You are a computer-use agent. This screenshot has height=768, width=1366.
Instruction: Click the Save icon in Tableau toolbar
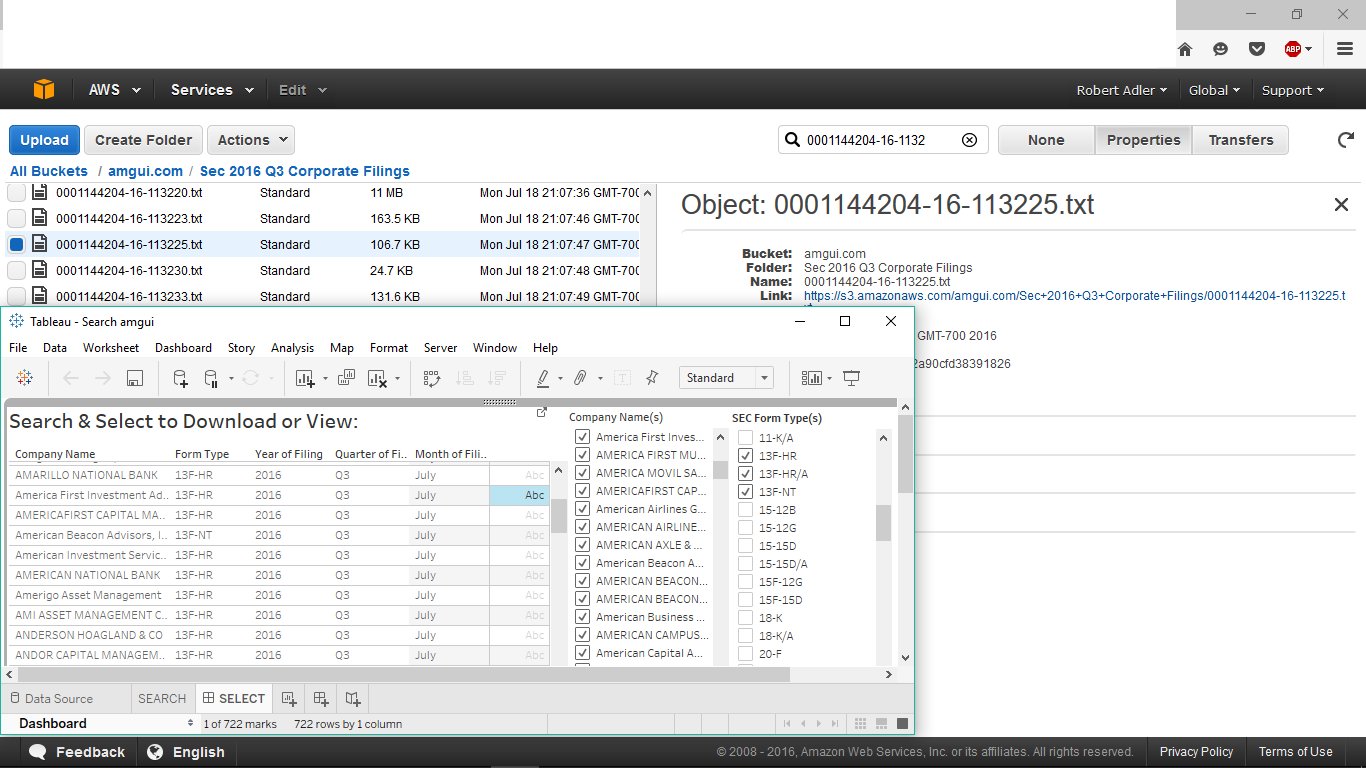click(x=135, y=378)
